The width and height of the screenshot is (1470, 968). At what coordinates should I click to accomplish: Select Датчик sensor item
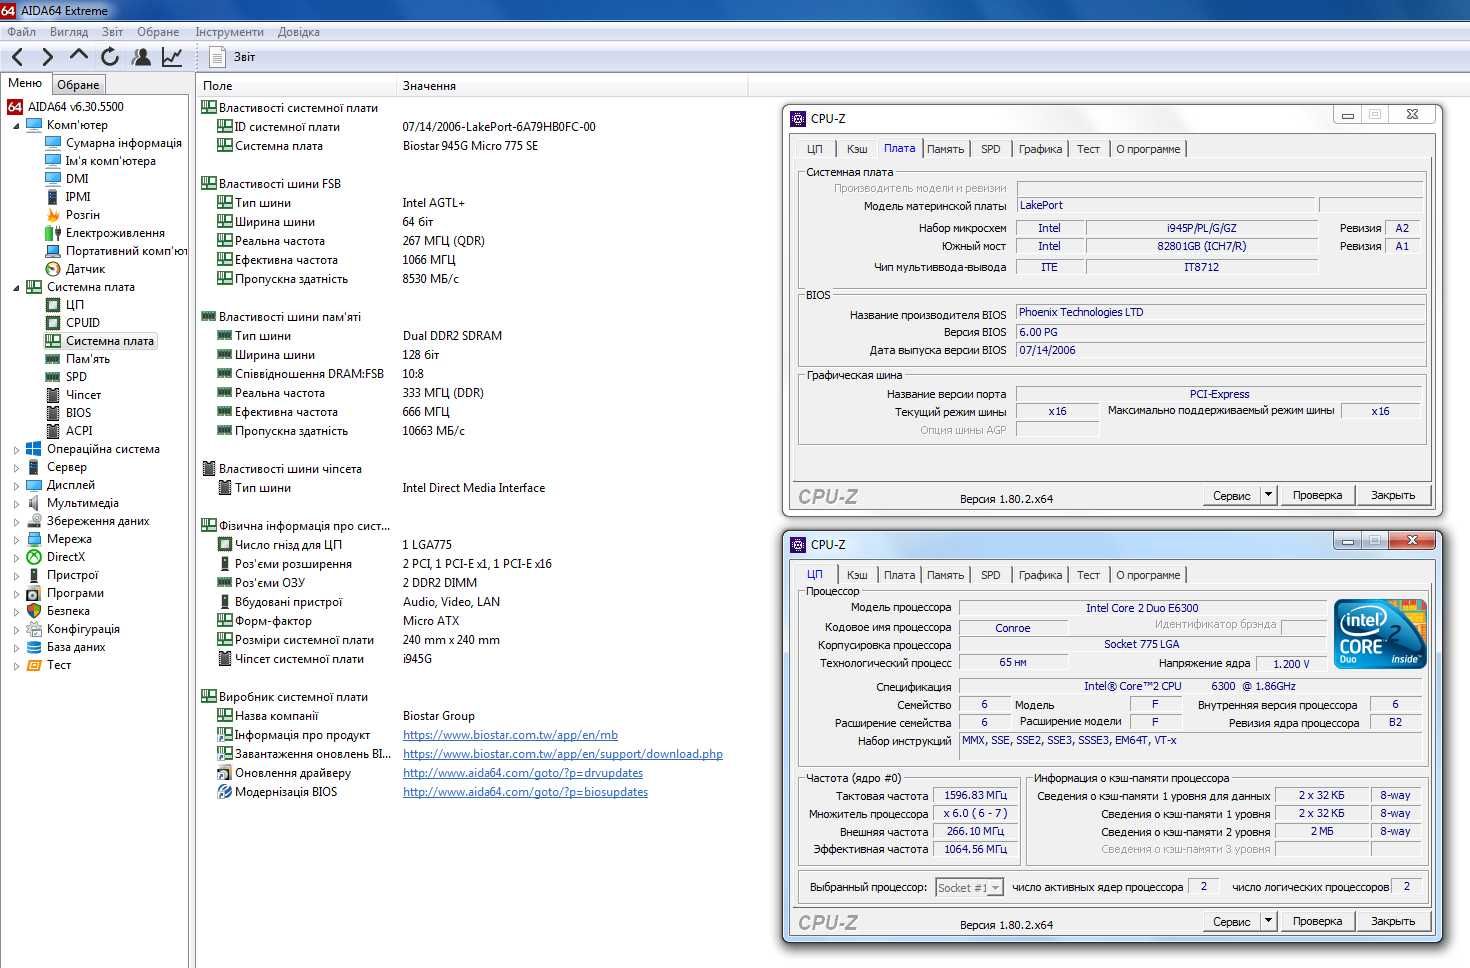(85, 269)
